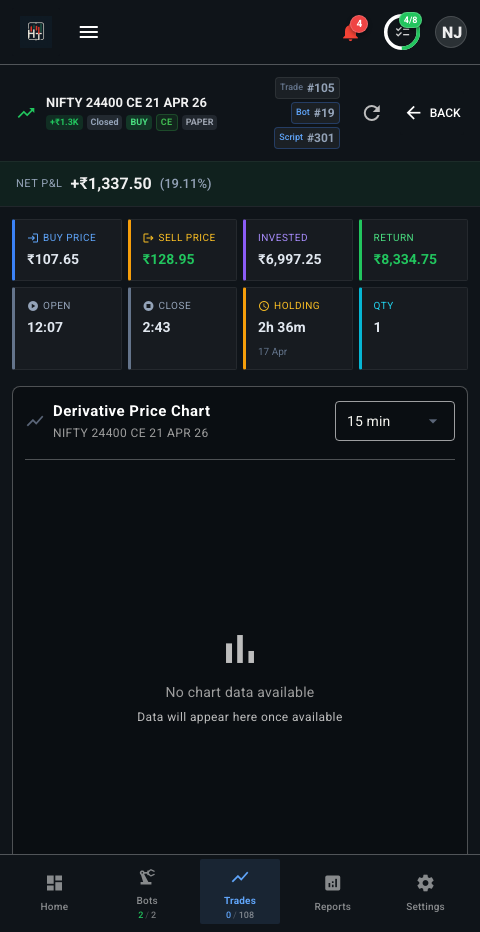The width and height of the screenshot is (480, 932).
Task: Click the dropdown arrow of the interval selector
Action: pos(433,421)
